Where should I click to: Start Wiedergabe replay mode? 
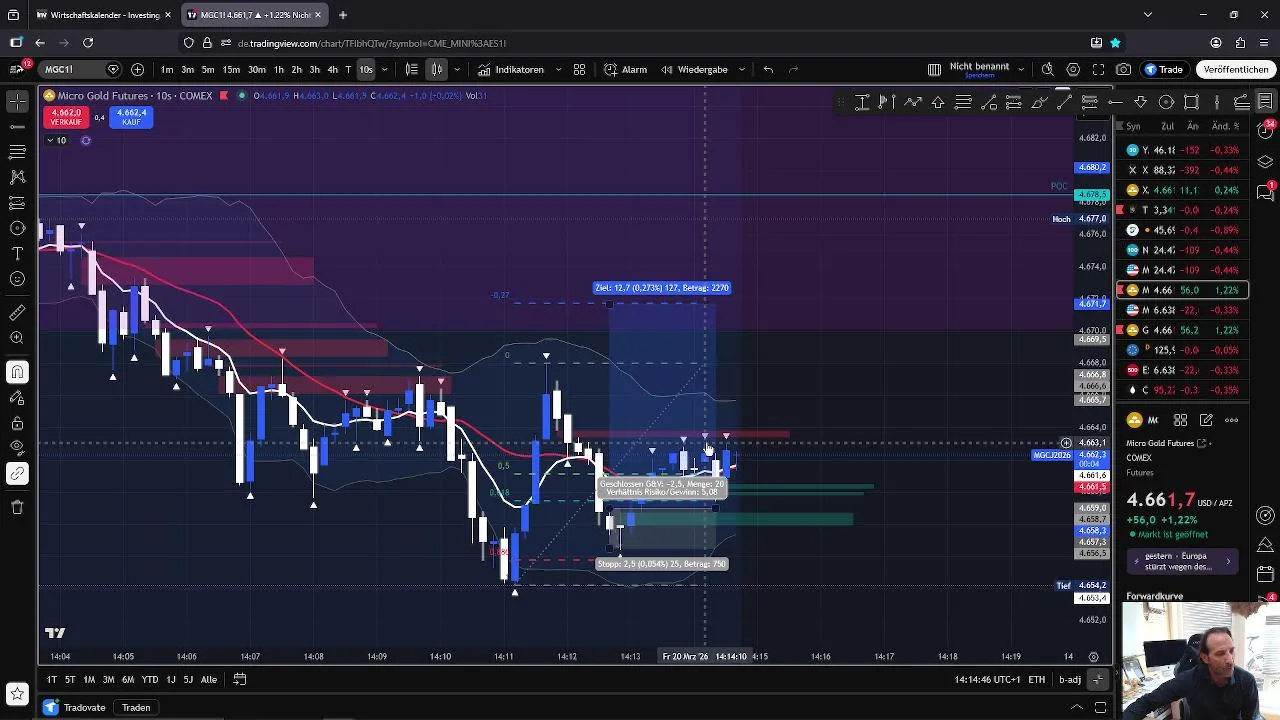point(694,69)
